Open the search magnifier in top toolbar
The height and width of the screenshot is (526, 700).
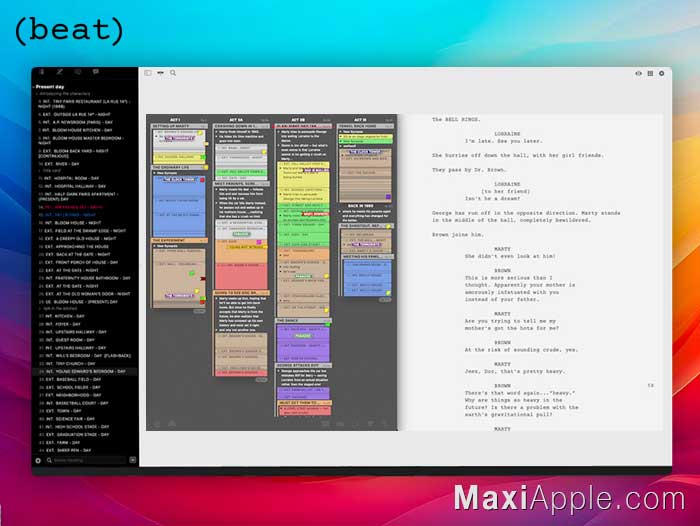point(173,73)
